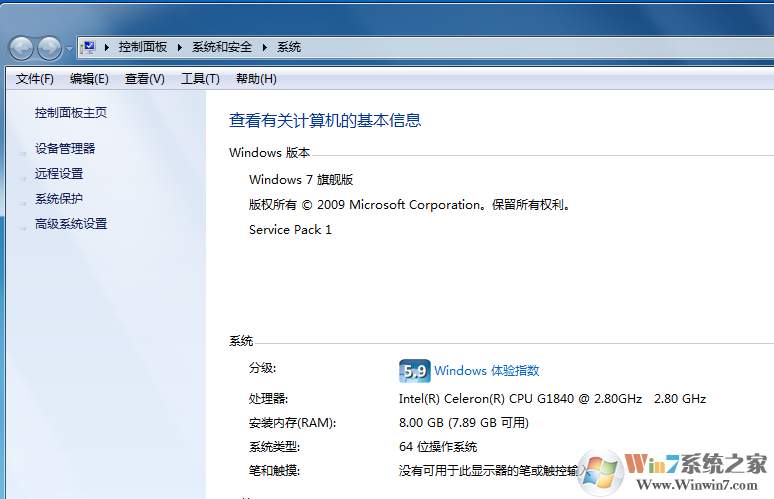Expand the arrow after 控制面板 breadcrumb
Viewport: 774px width, 499px height.
coord(181,47)
